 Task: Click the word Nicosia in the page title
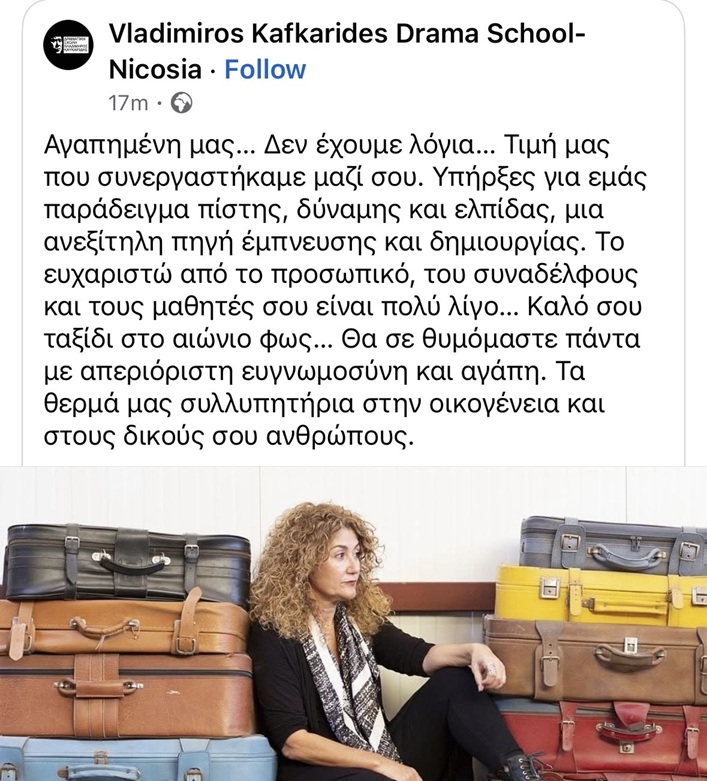(155, 69)
